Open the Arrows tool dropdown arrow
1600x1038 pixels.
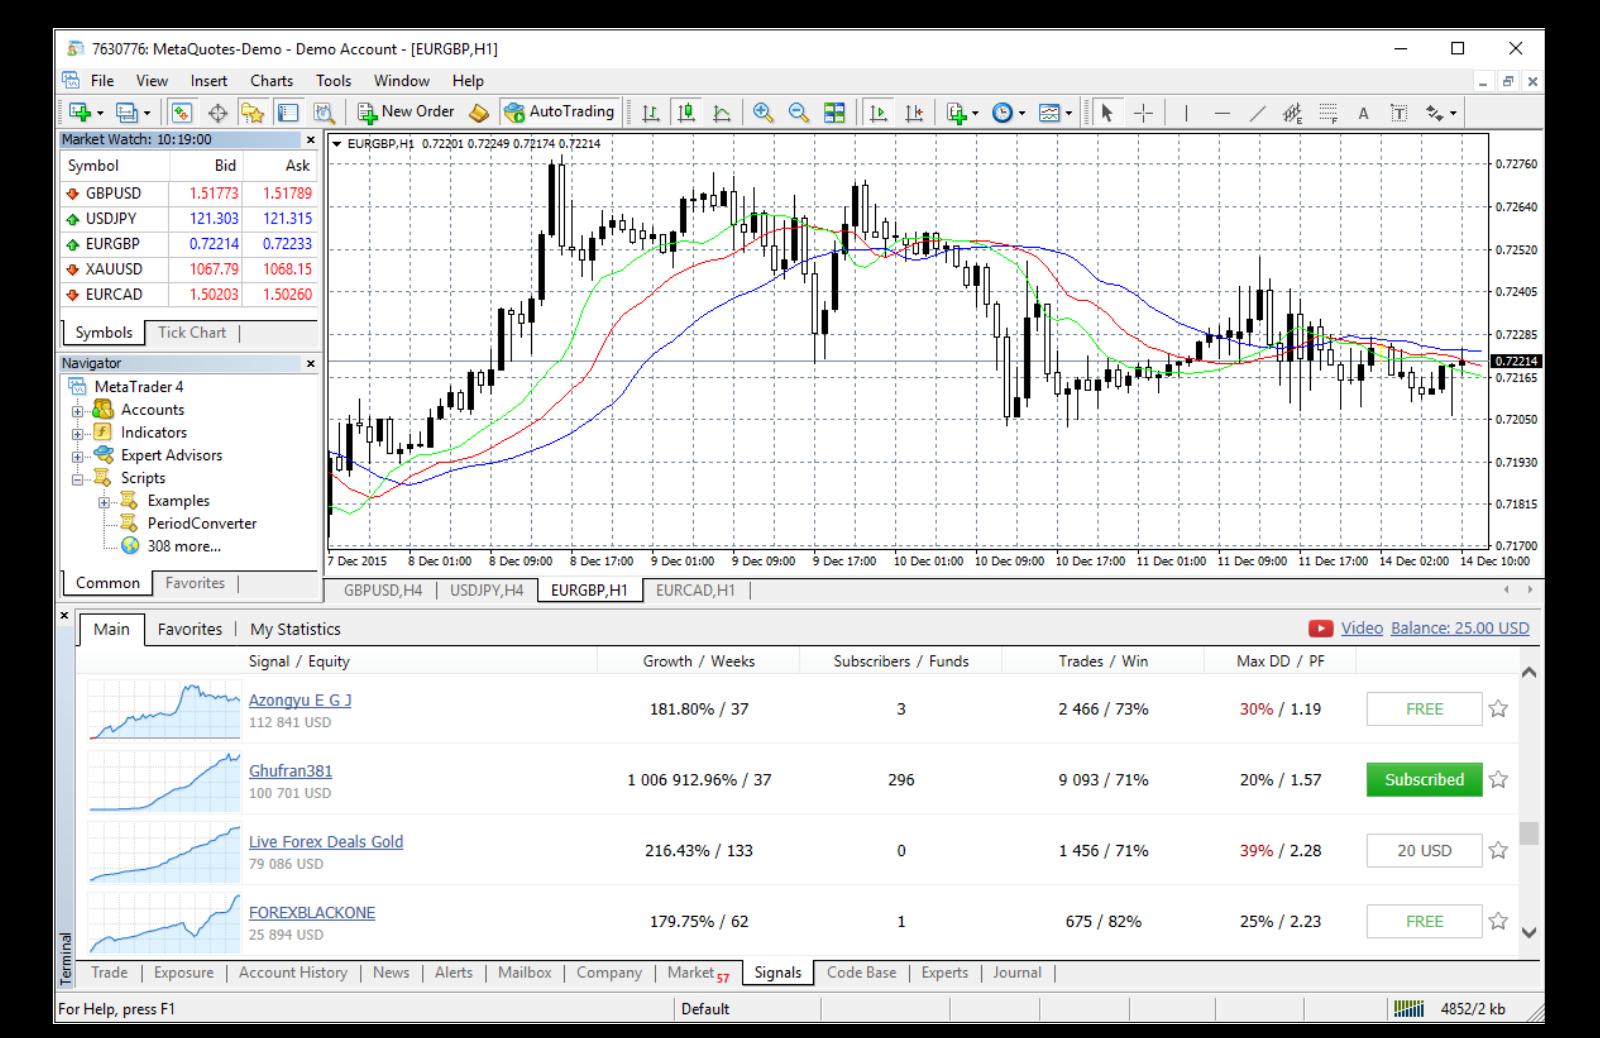click(1453, 114)
